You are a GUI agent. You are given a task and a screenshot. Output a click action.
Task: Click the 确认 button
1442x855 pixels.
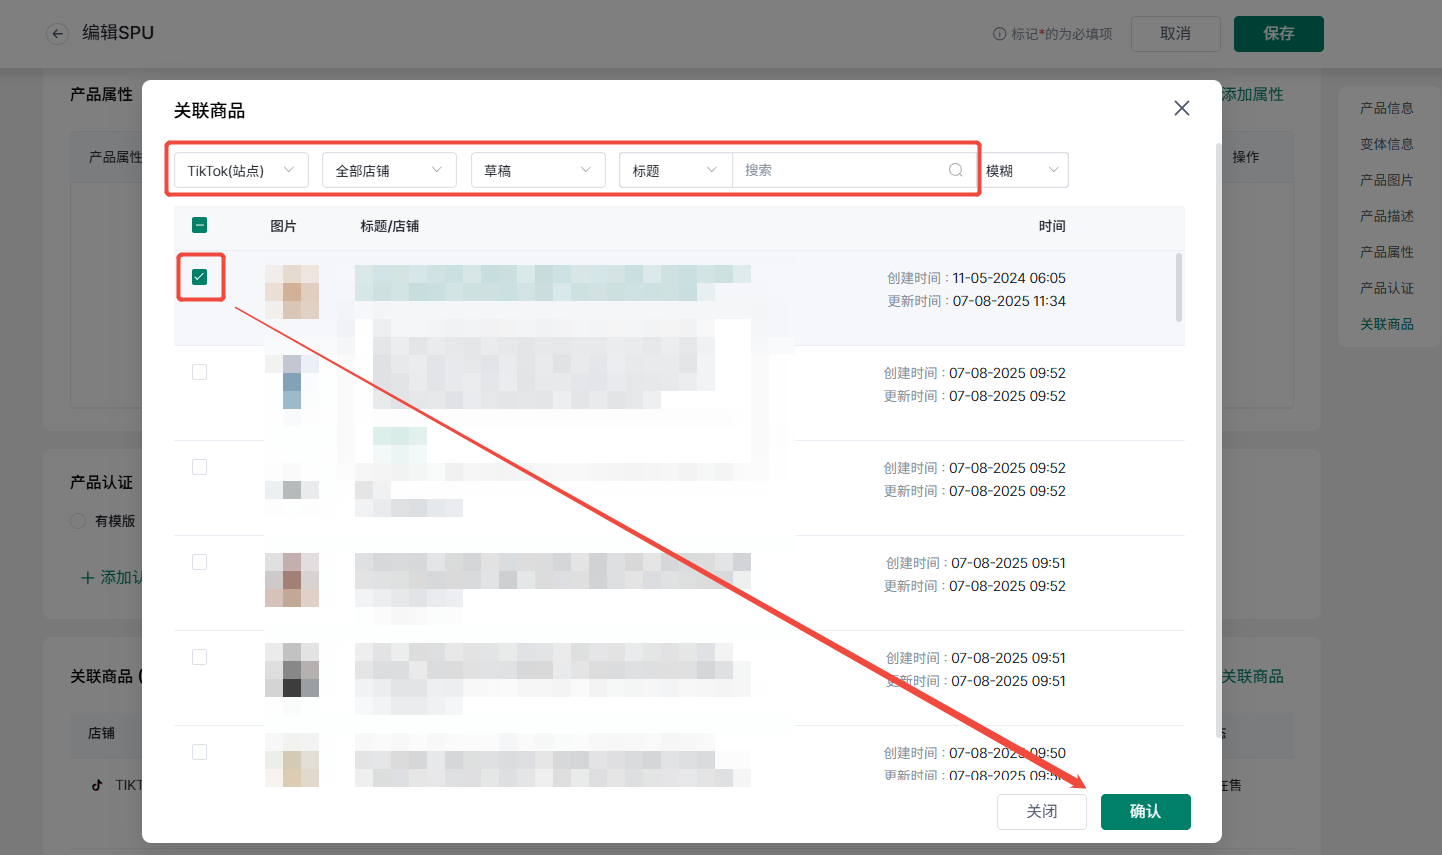[1145, 811]
